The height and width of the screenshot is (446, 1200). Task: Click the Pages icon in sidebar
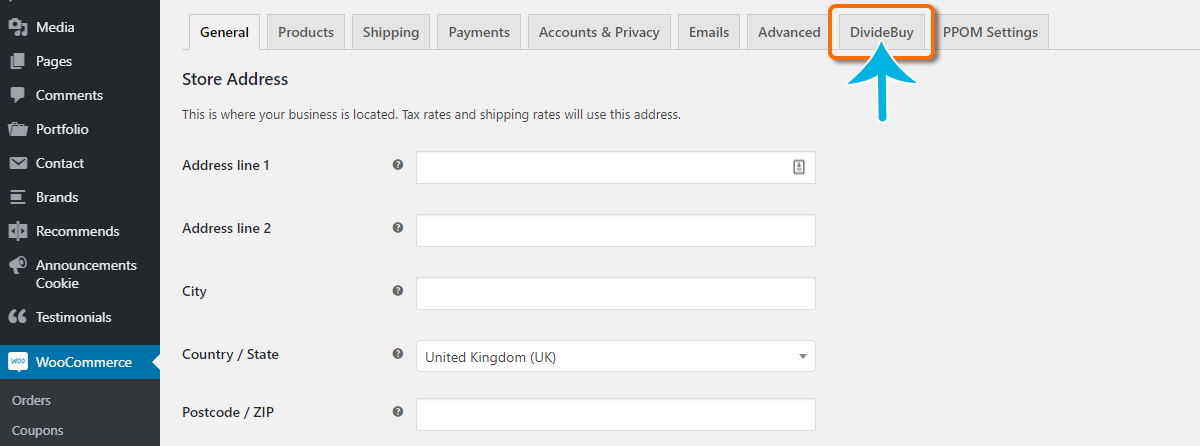[x=17, y=61]
